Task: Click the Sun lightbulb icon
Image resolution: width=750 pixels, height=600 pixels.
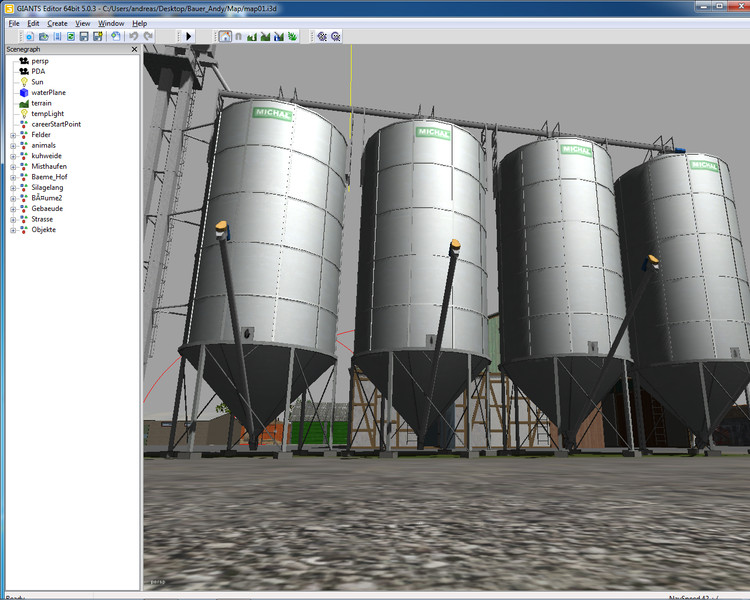Action: 24,82
